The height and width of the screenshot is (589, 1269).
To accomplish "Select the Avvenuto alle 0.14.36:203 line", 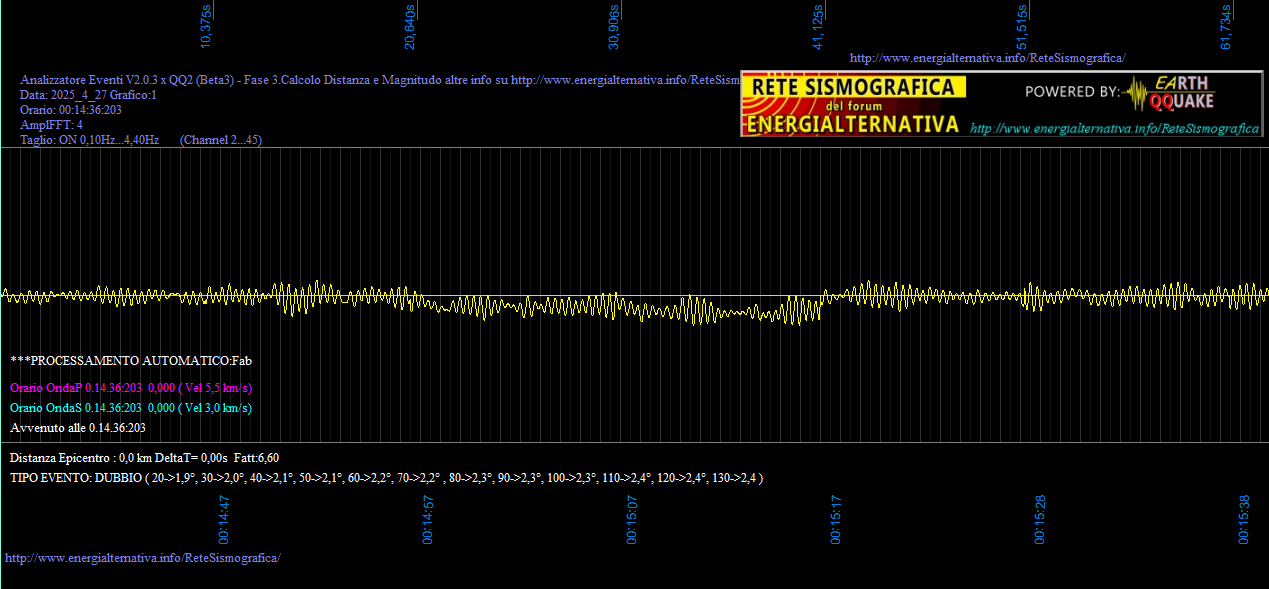I will pyautogui.click(x=78, y=428).
